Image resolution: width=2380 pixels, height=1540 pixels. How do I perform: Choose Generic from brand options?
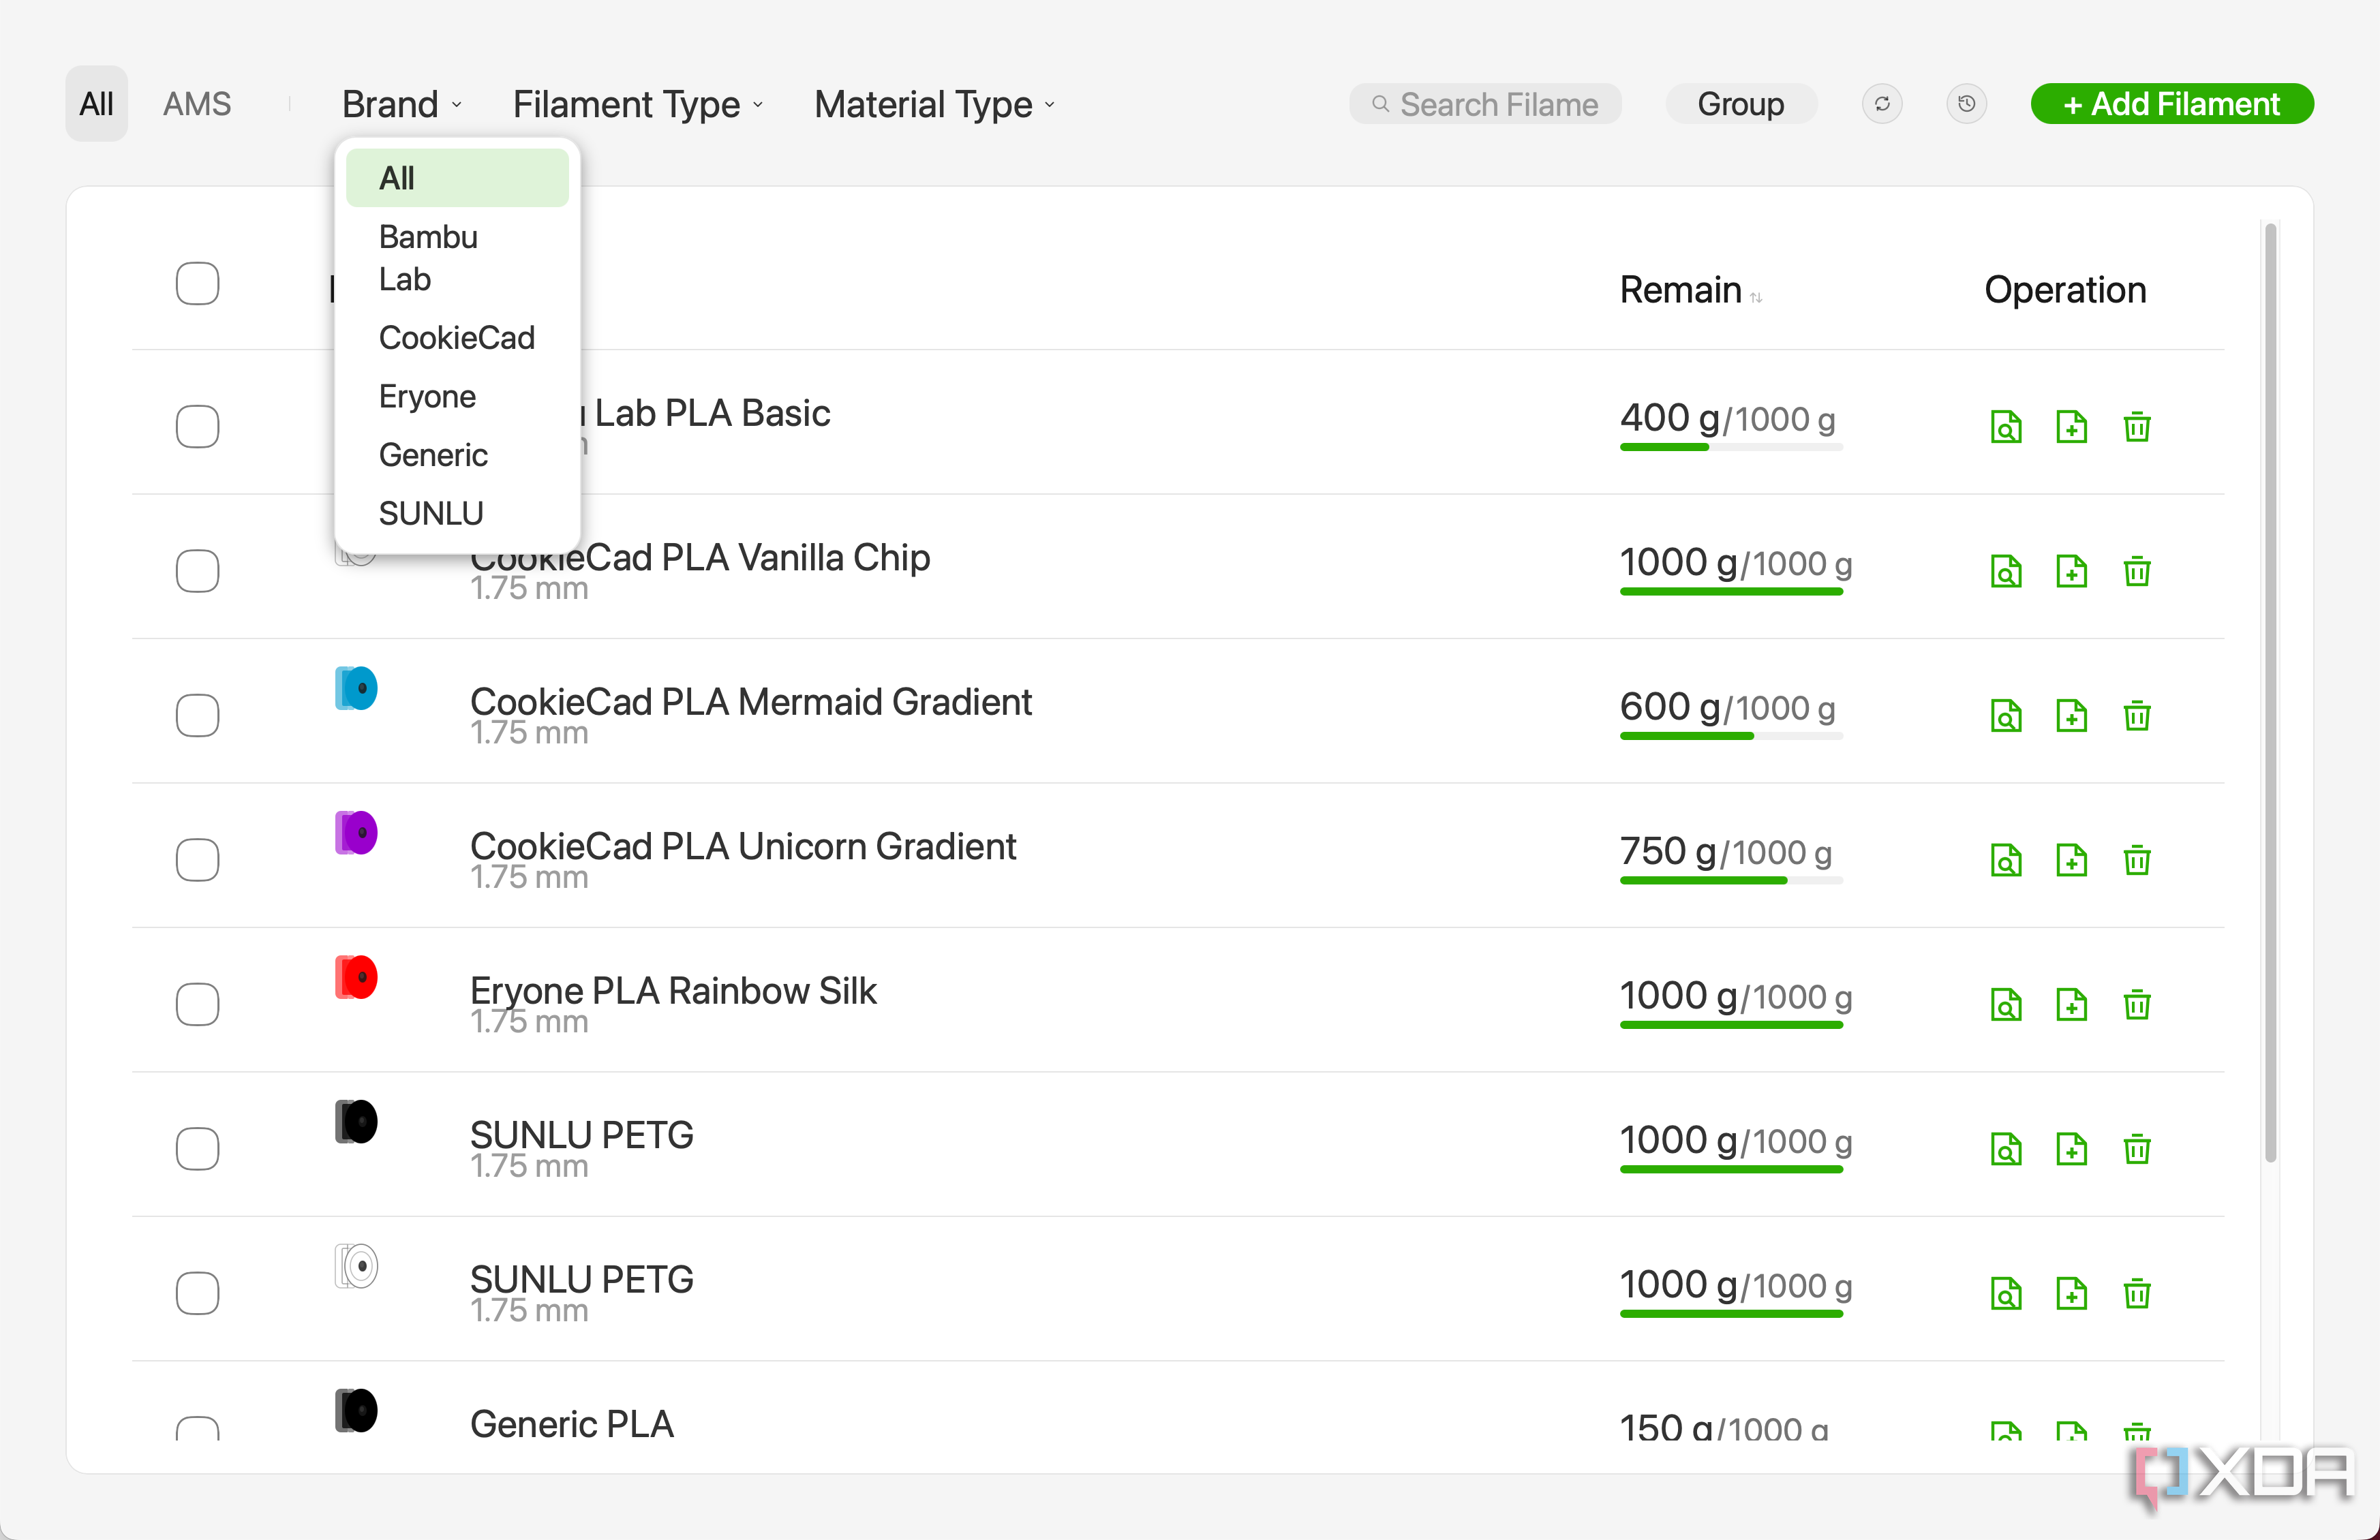tap(457, 455)
